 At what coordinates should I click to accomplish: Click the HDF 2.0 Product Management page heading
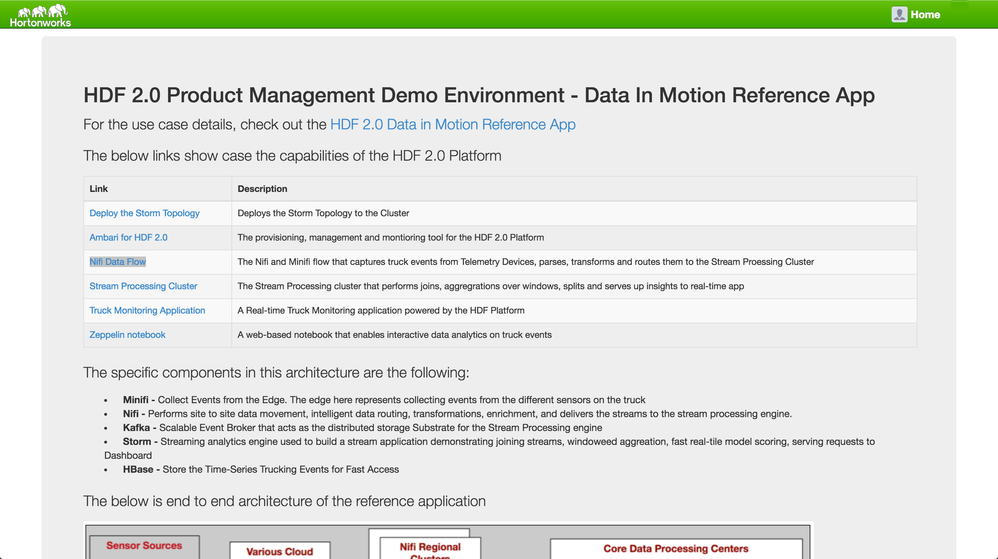point(479,95)
